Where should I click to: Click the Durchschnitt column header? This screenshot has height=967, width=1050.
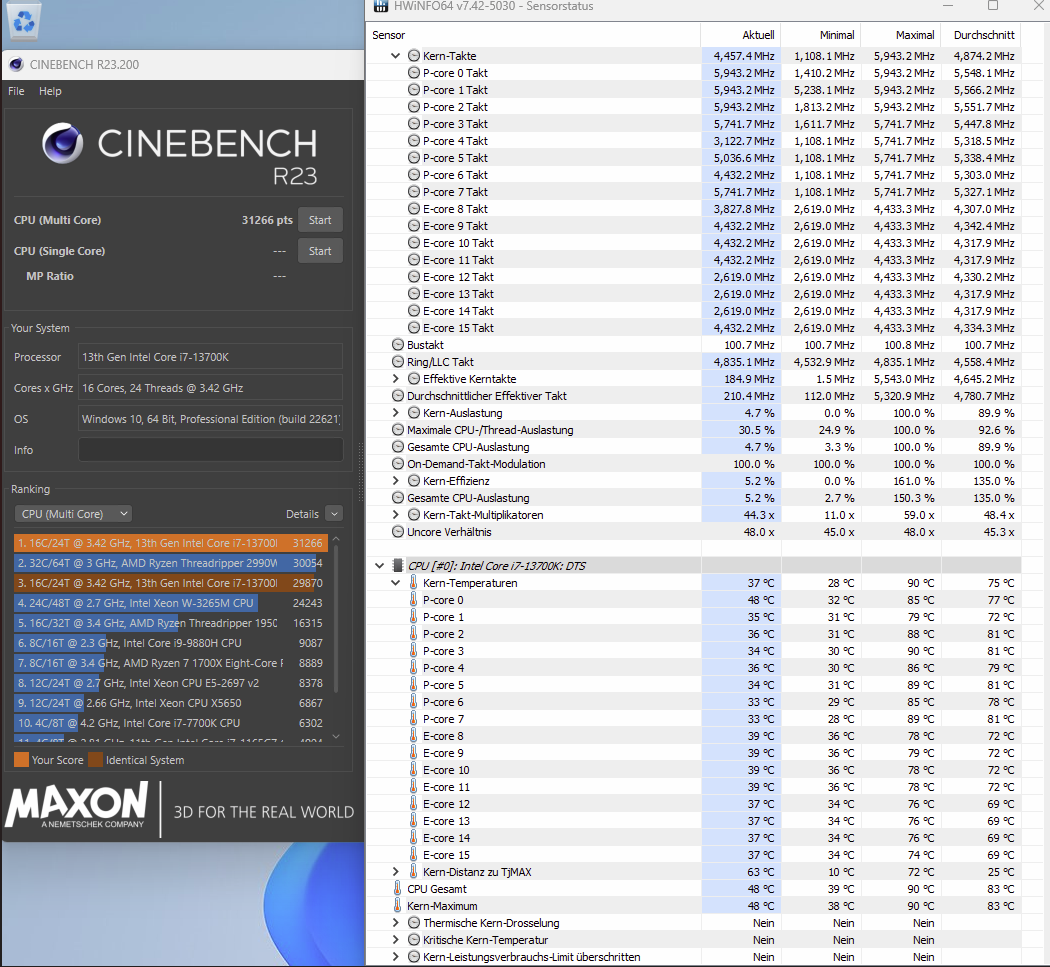click(981, 35)
